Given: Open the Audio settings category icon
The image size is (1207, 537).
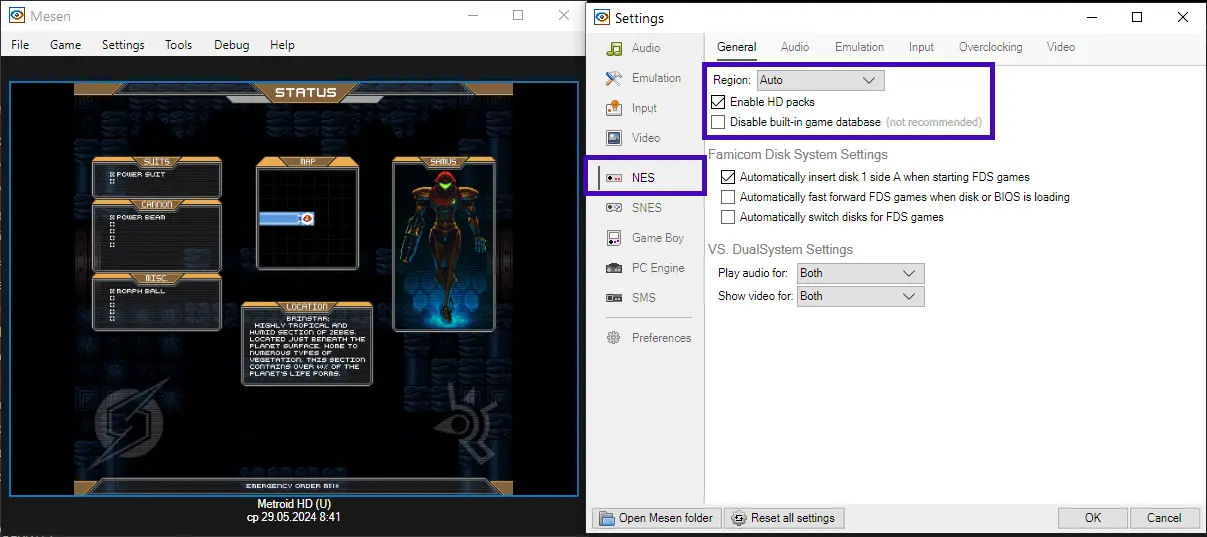Looking at the screenshot, I should [x=614, y=48].
